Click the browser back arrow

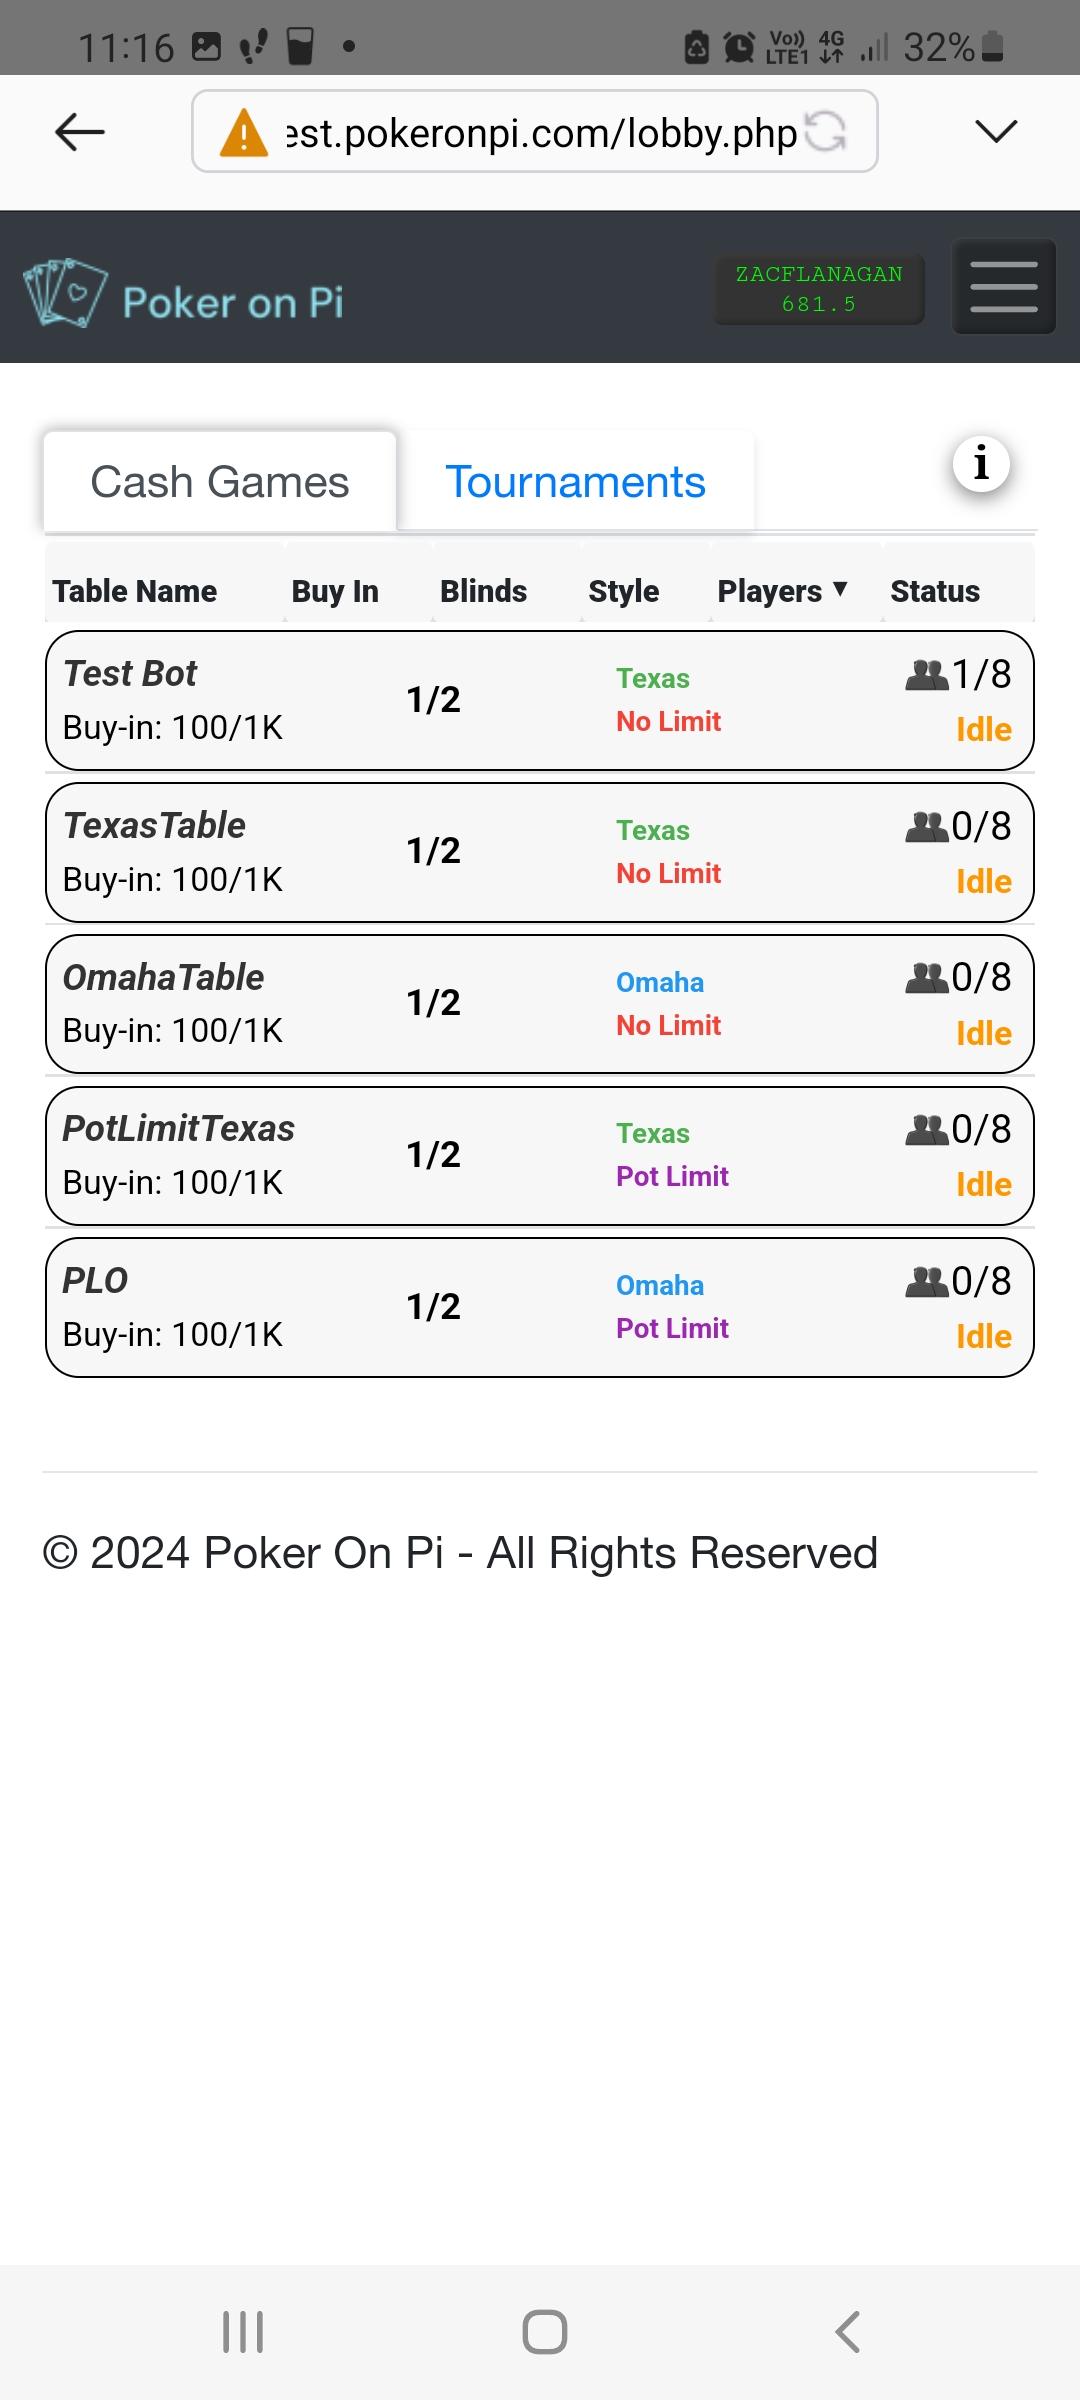click(x=80, y=131)
